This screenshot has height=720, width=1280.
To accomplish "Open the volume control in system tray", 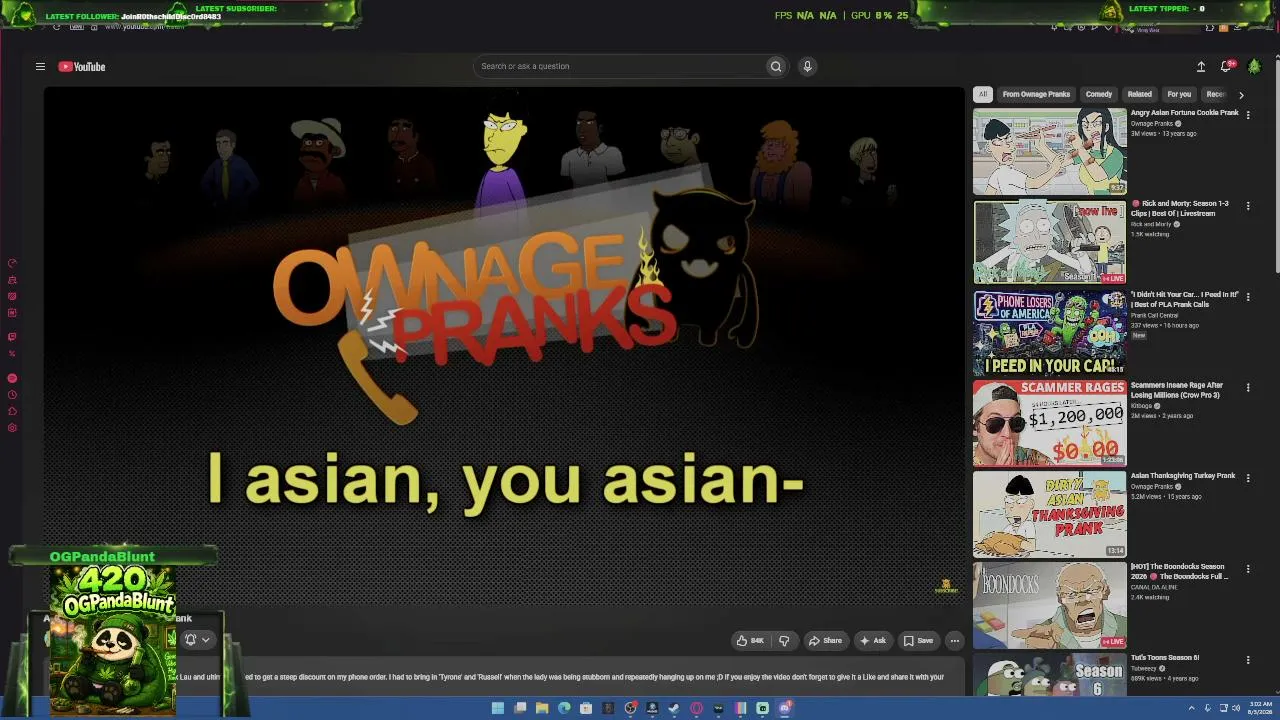I will pyautogui.click(x=1235, y=708).
